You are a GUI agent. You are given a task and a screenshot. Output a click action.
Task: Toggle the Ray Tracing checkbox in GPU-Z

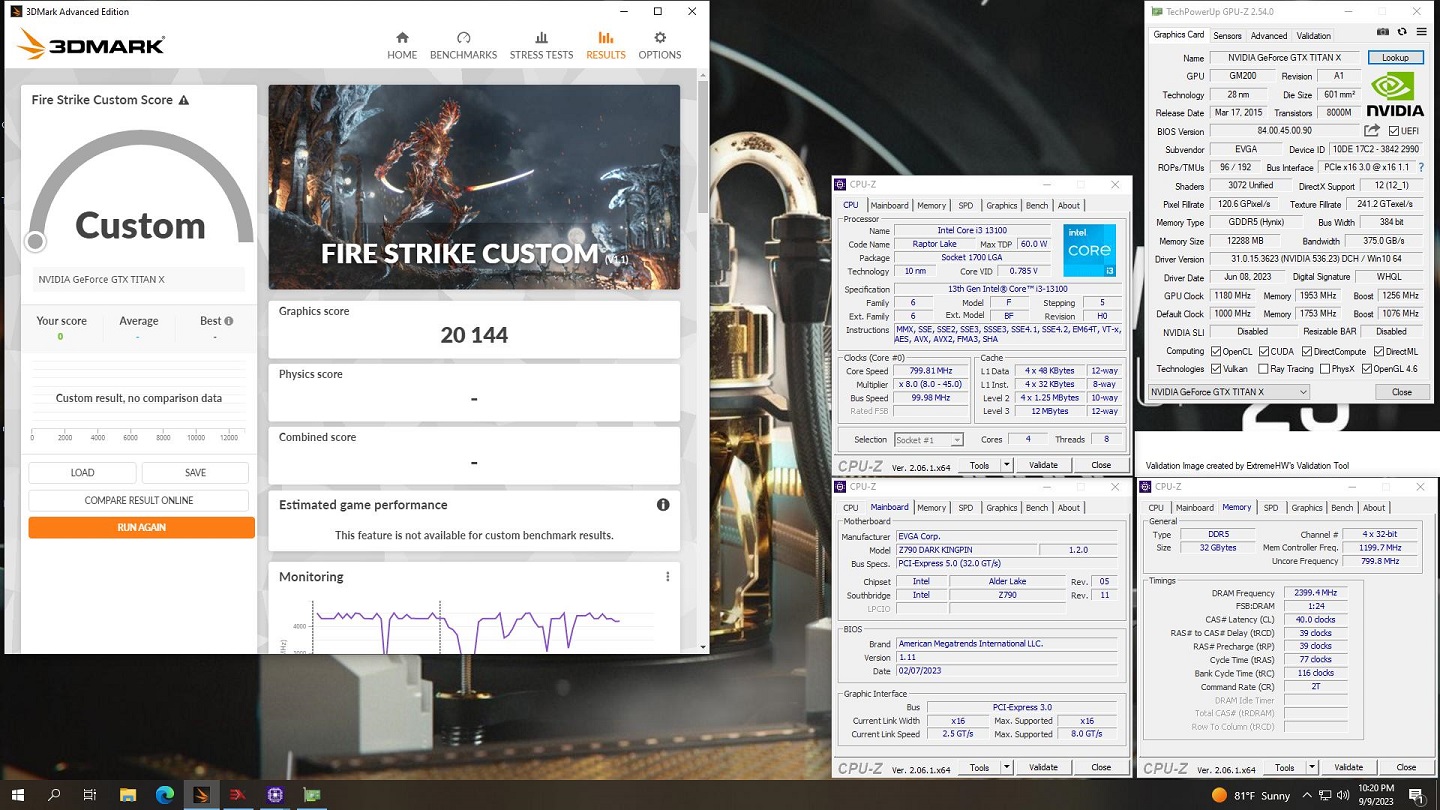coord(1264,369)
